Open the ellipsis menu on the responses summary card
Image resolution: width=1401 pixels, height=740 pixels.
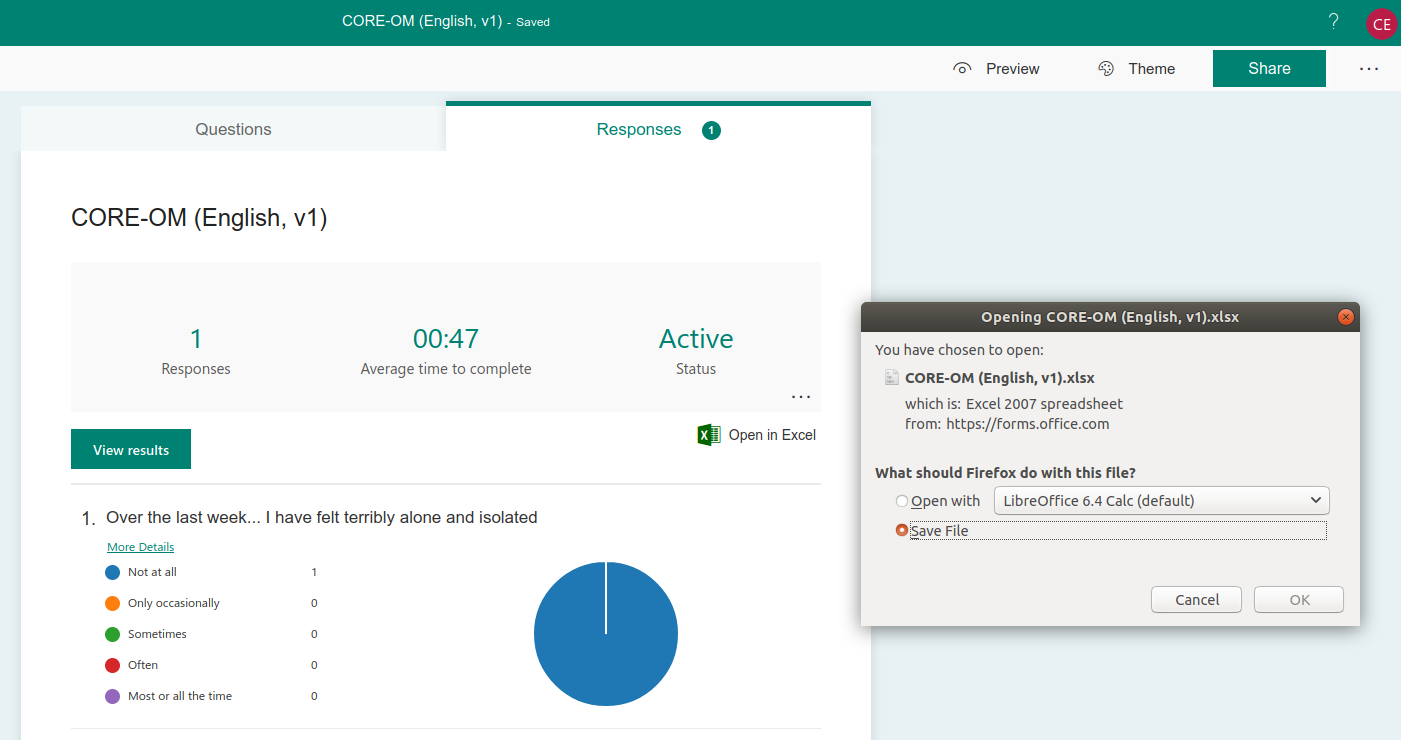800,396
